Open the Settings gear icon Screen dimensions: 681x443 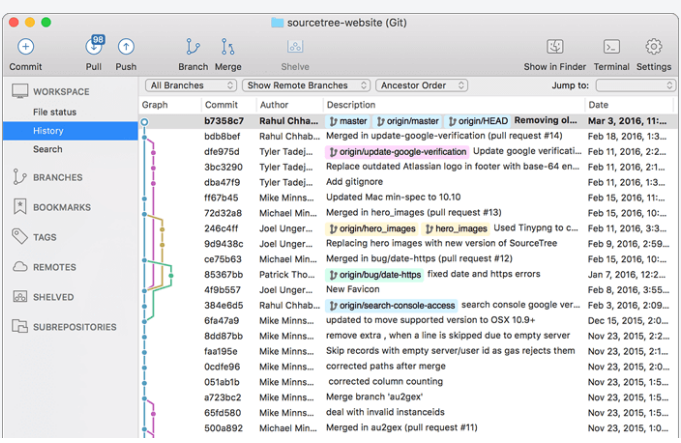tap(654, 46)
